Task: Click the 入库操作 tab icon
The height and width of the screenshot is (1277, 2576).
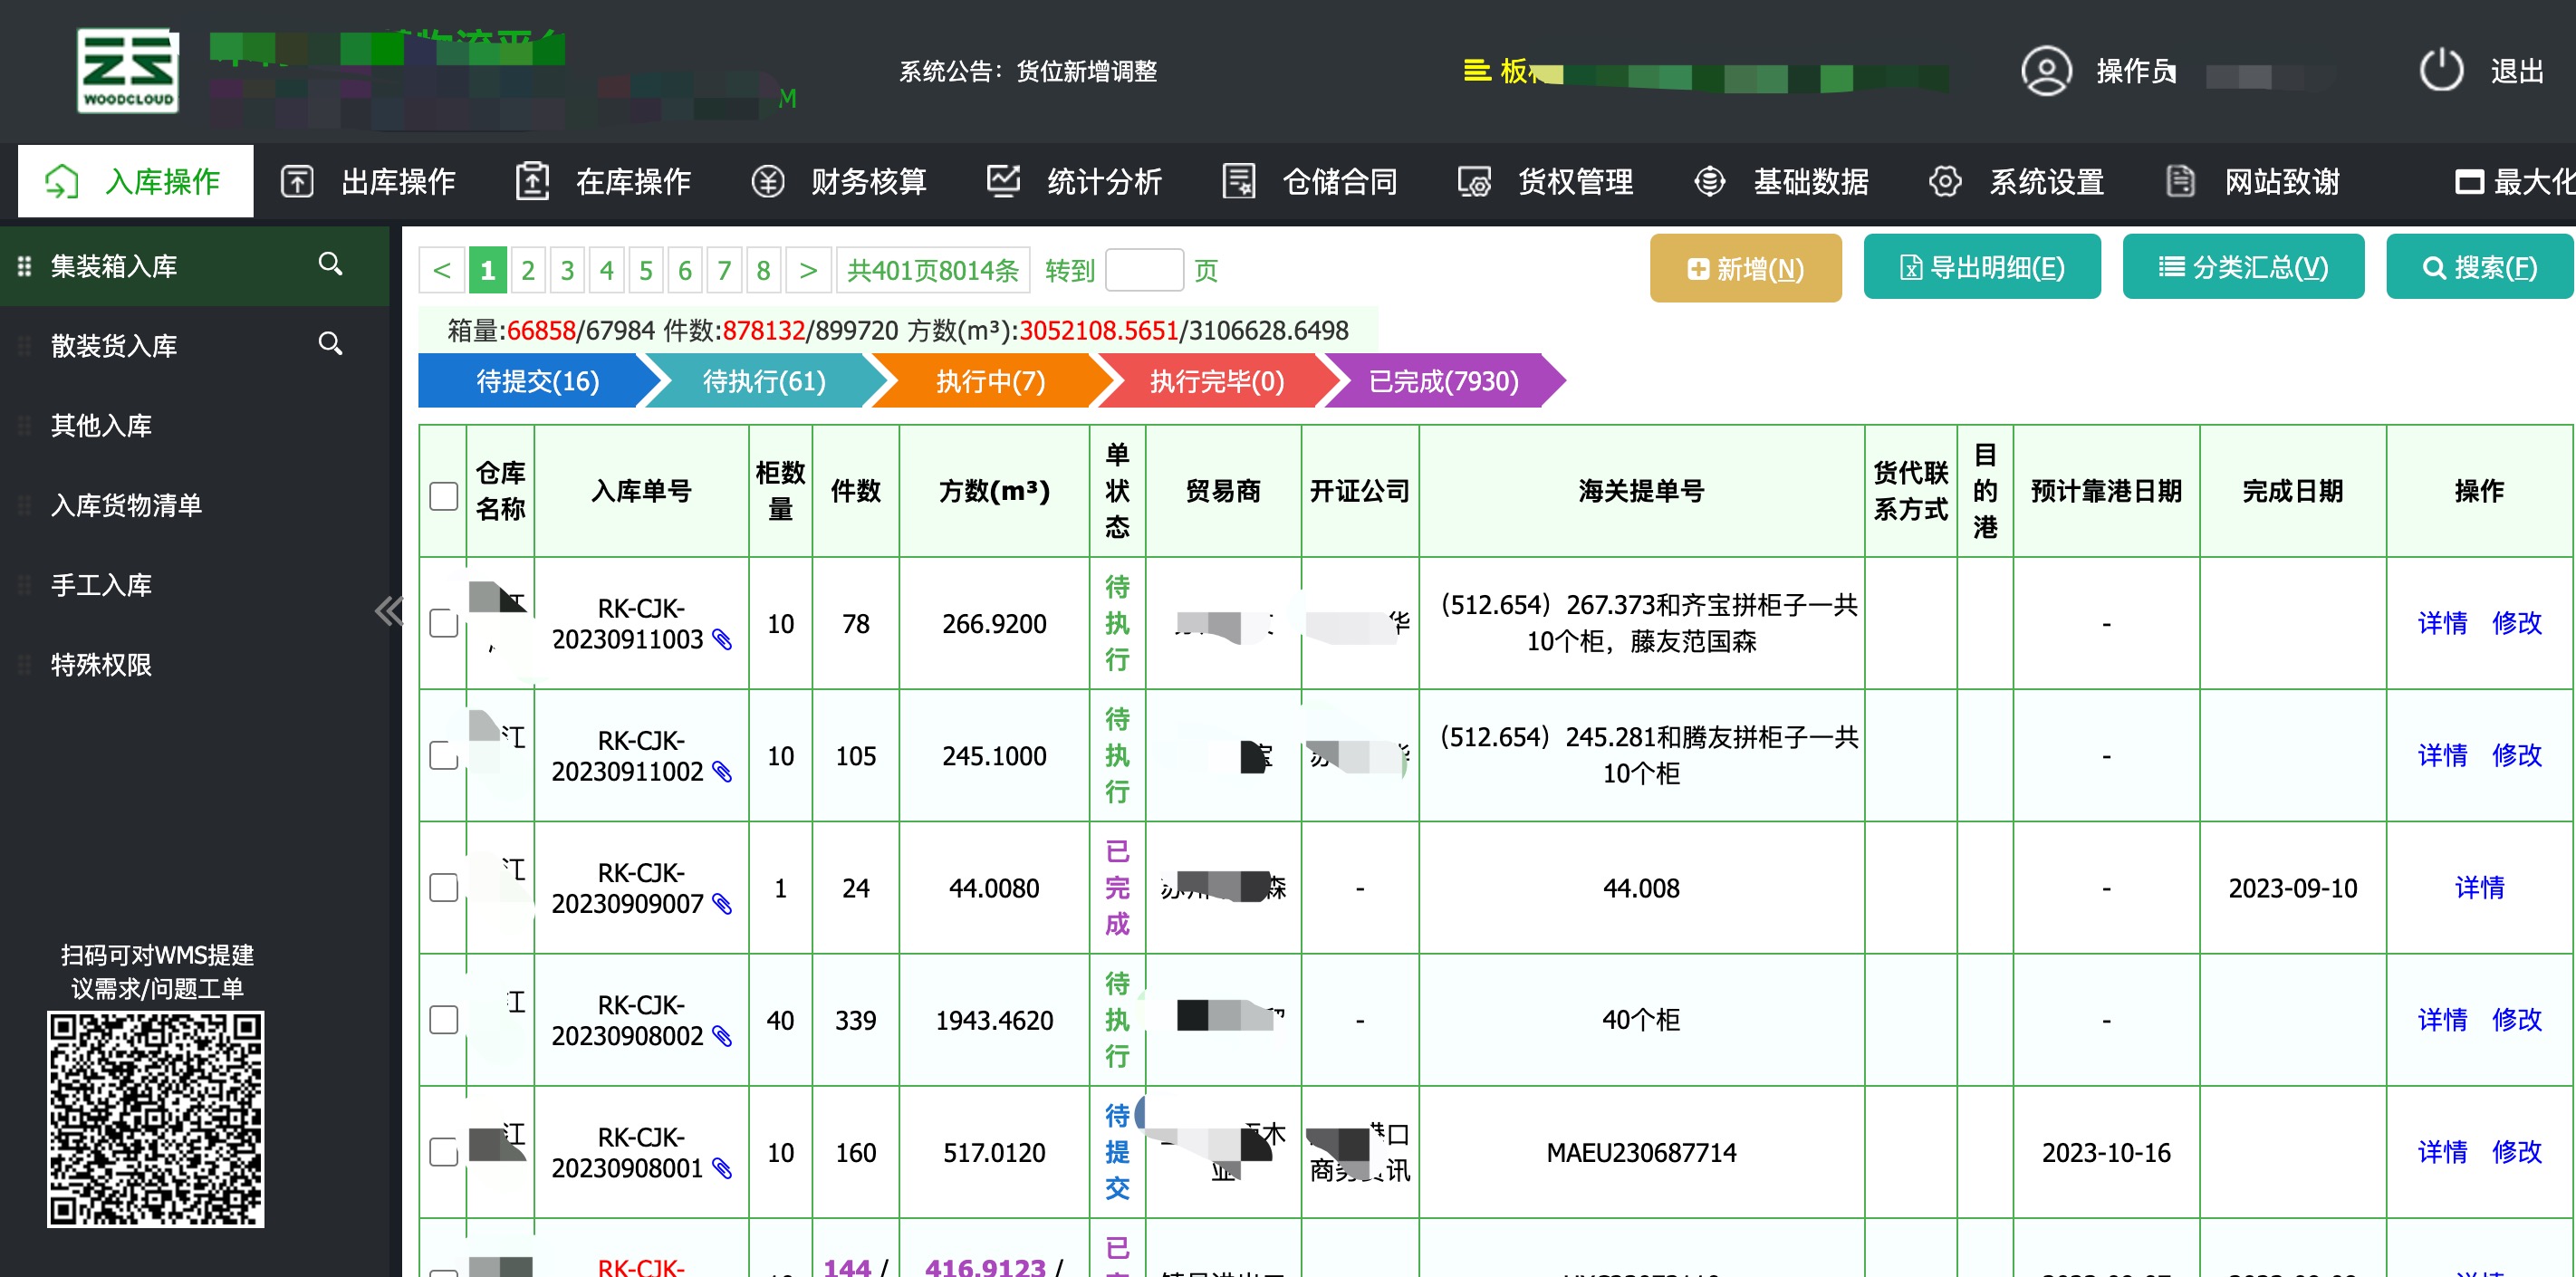Action: pyautogui.click(x=62, y=182)
